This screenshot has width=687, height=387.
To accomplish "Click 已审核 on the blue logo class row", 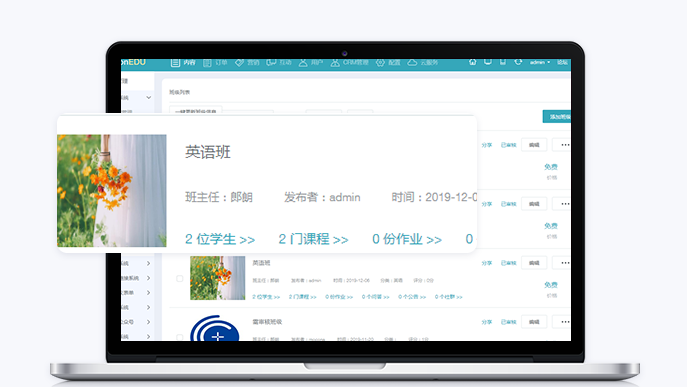I will [509, 322].
